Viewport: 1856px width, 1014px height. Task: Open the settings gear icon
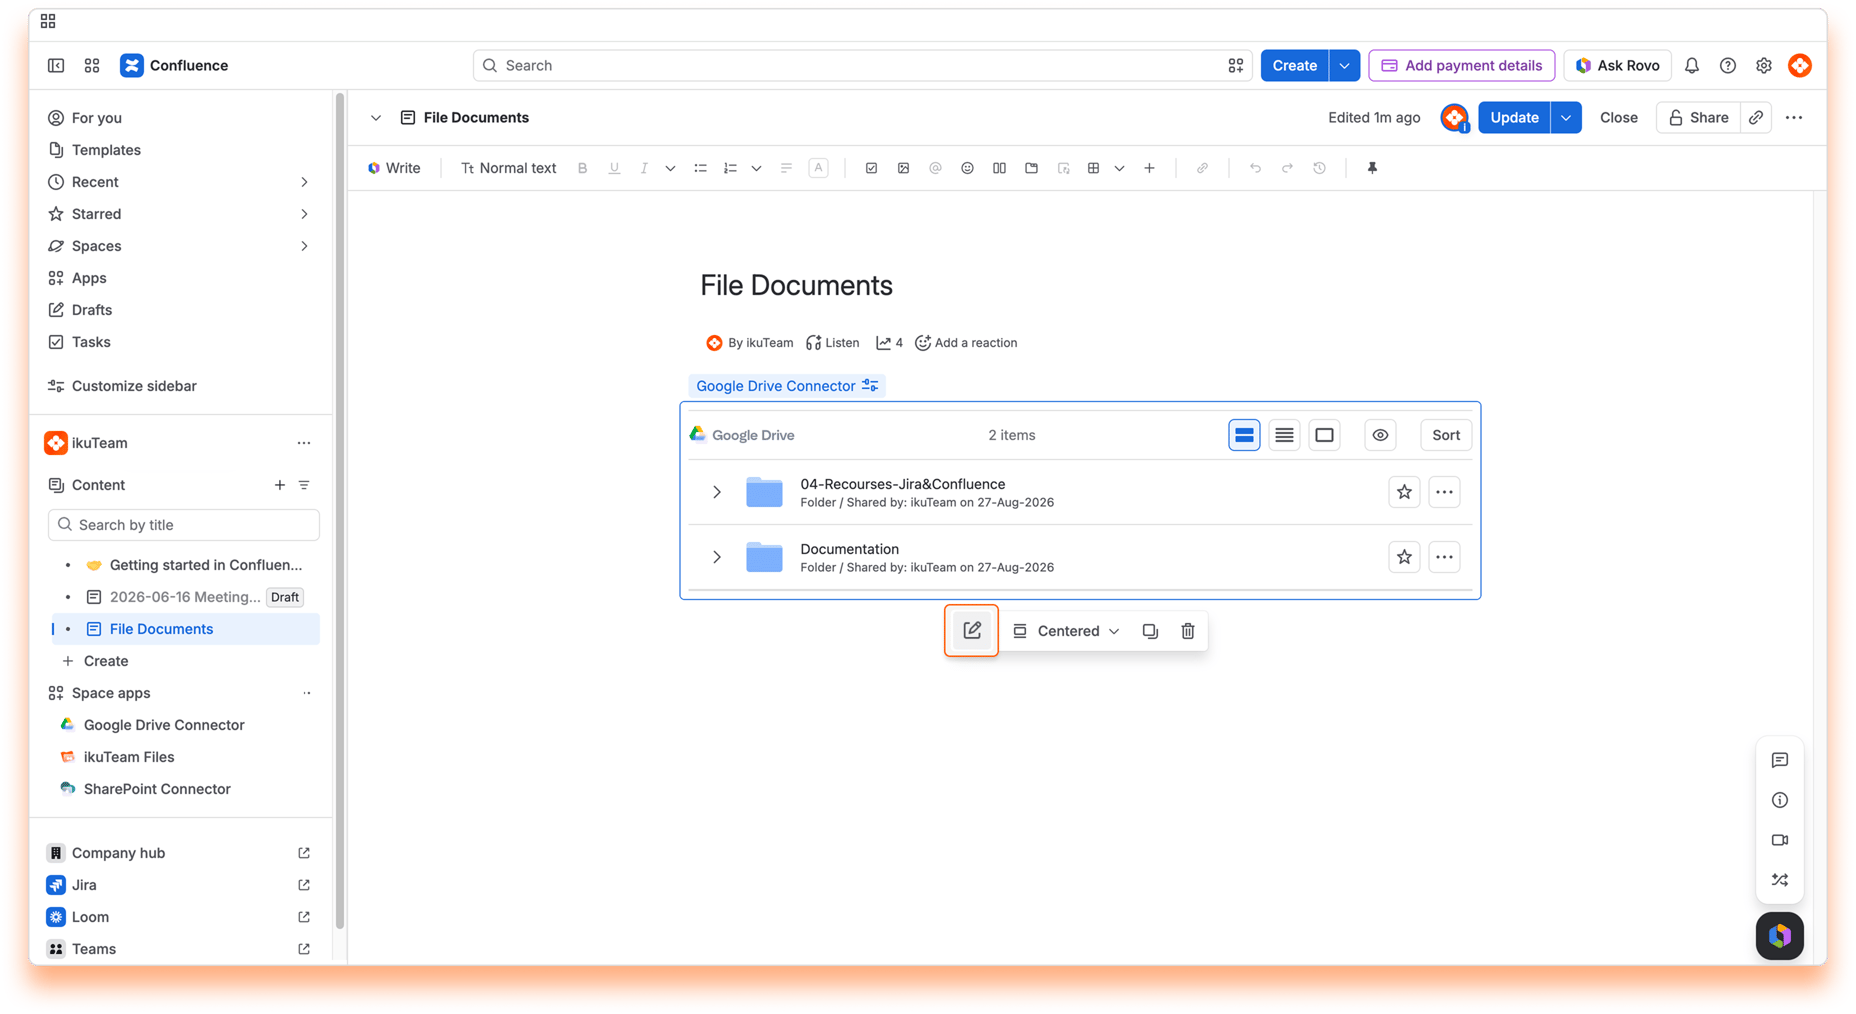click(1763, 66)
